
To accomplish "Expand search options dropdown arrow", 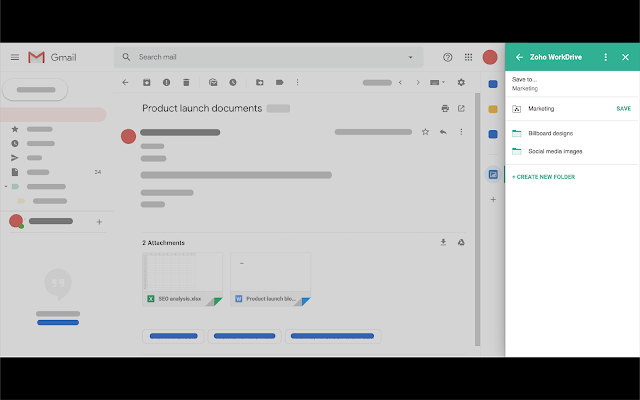I will click(x=411, y=57).
